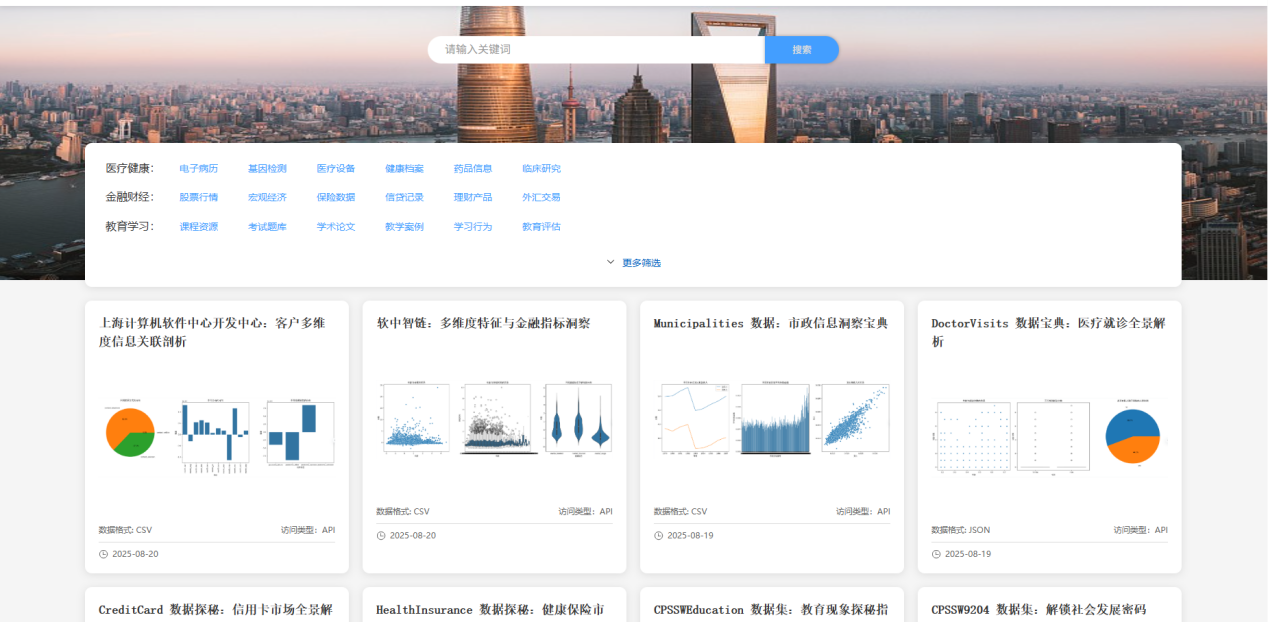Click the clock icon on 软中智链 card
The image size is (1269, 623).
click(381, 535)
